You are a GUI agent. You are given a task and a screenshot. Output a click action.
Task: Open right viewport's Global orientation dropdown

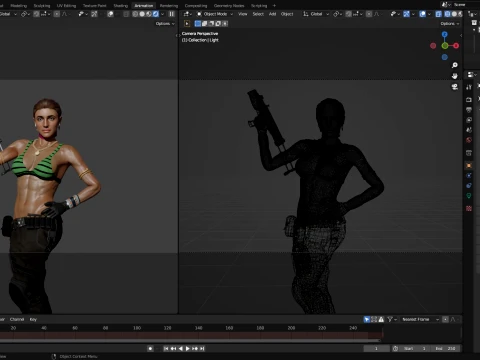coord(316,14)
